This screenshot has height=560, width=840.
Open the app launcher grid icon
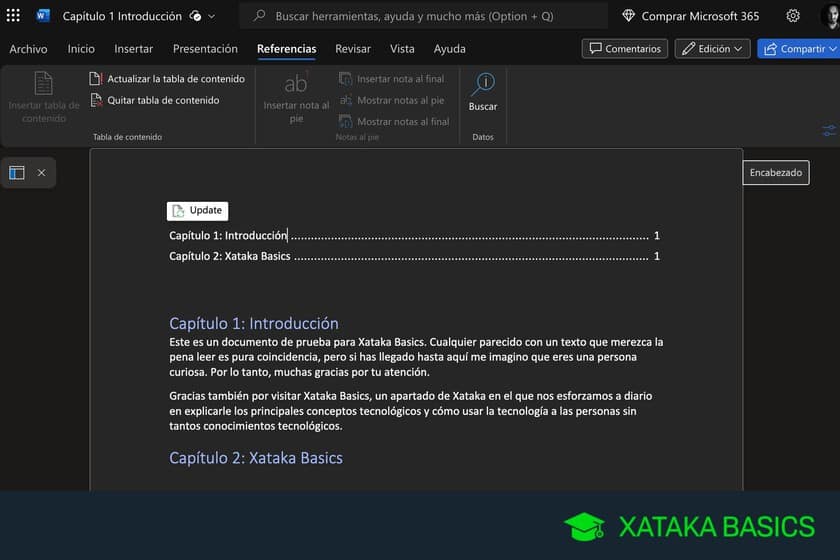point(14,16)
